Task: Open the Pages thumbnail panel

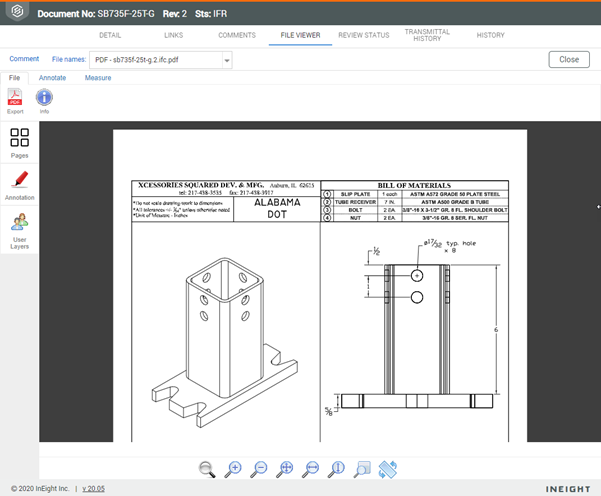Action: (19, 142)
